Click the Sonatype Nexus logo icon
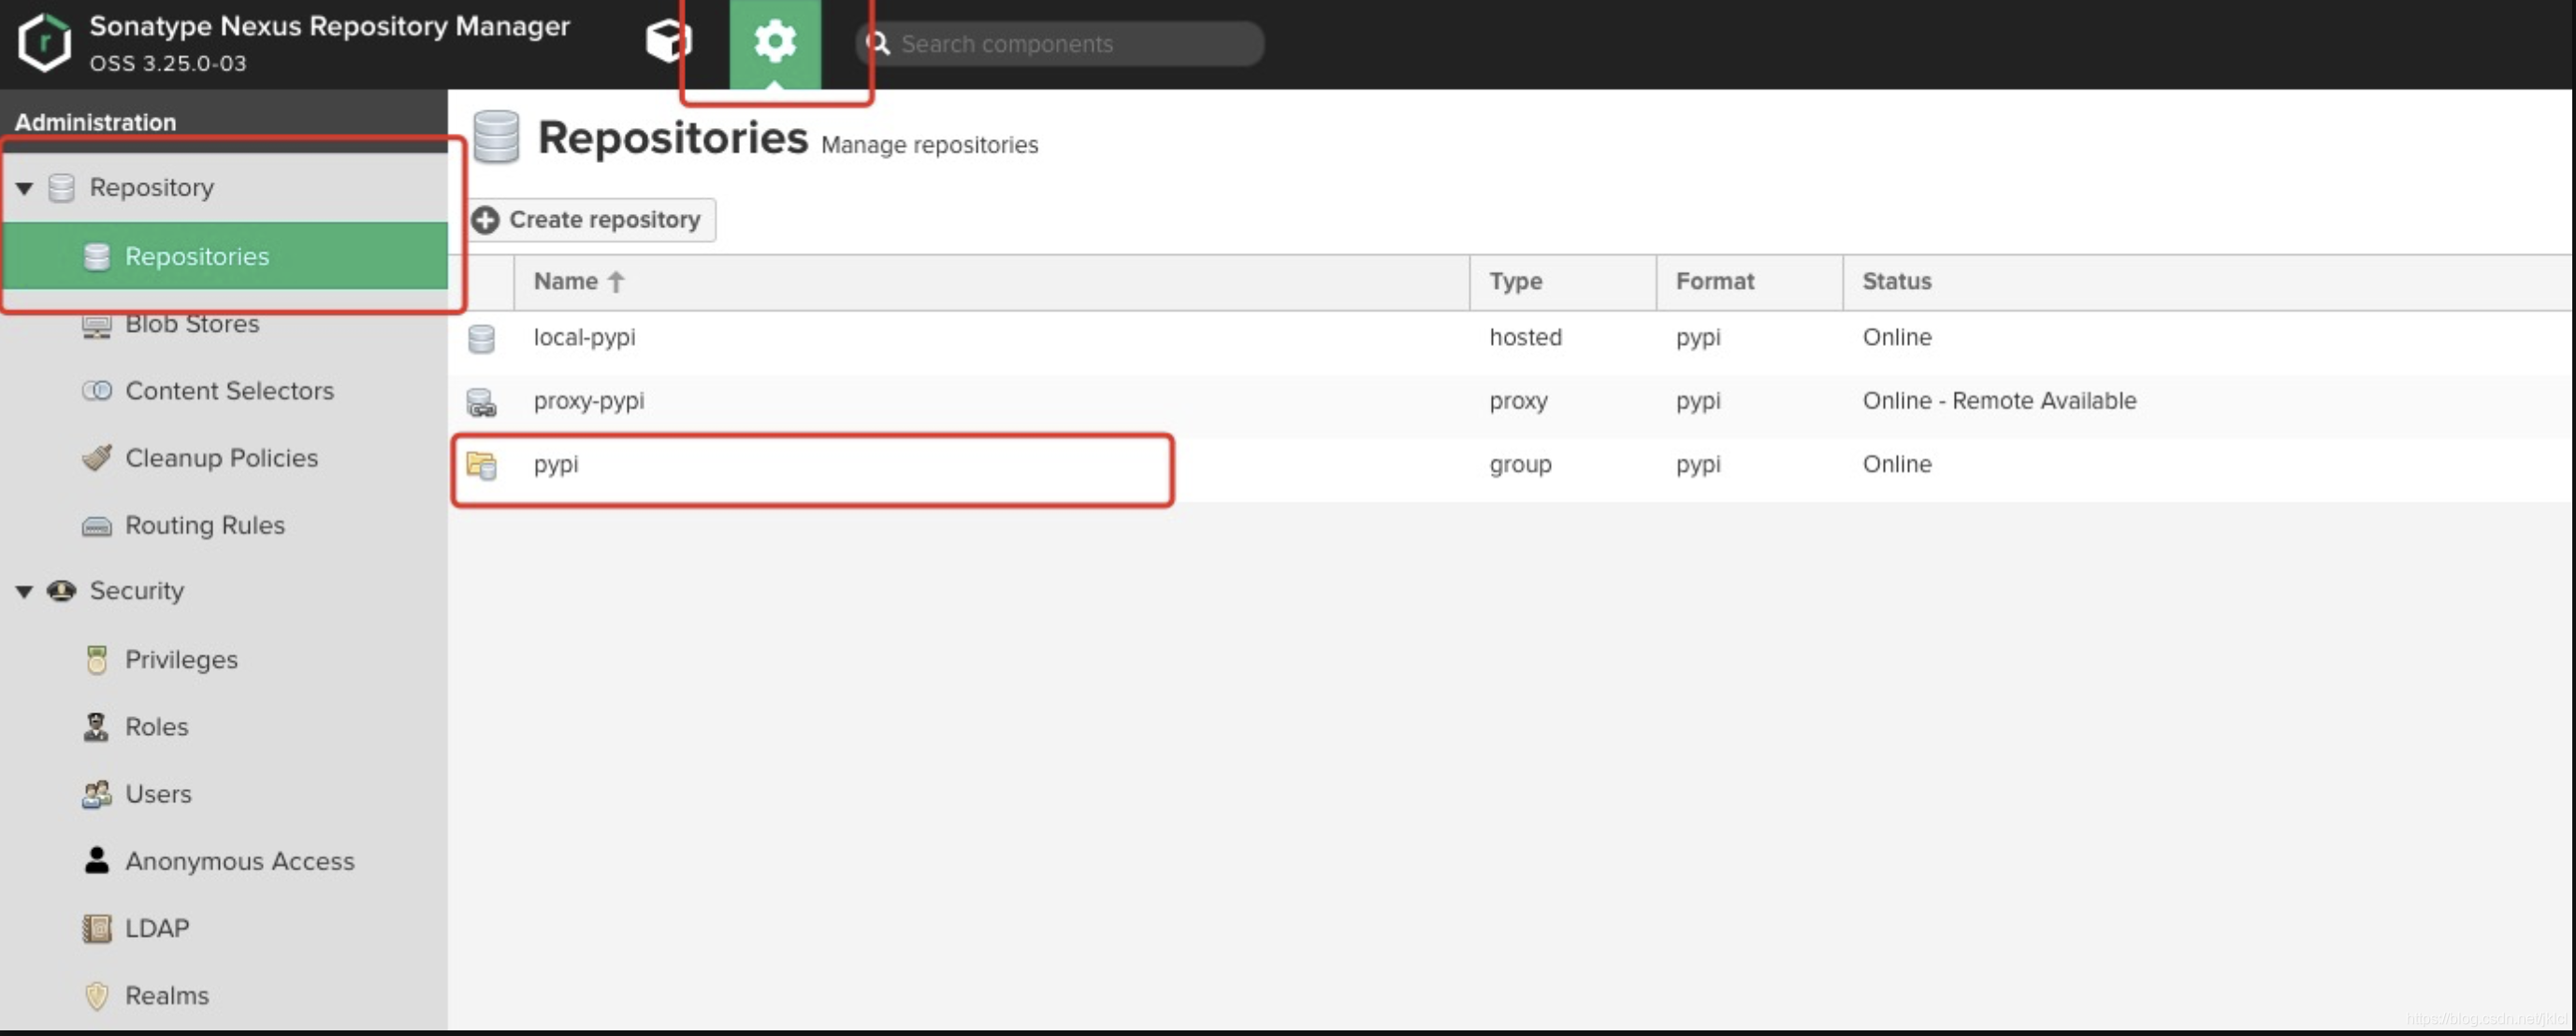 44,42
